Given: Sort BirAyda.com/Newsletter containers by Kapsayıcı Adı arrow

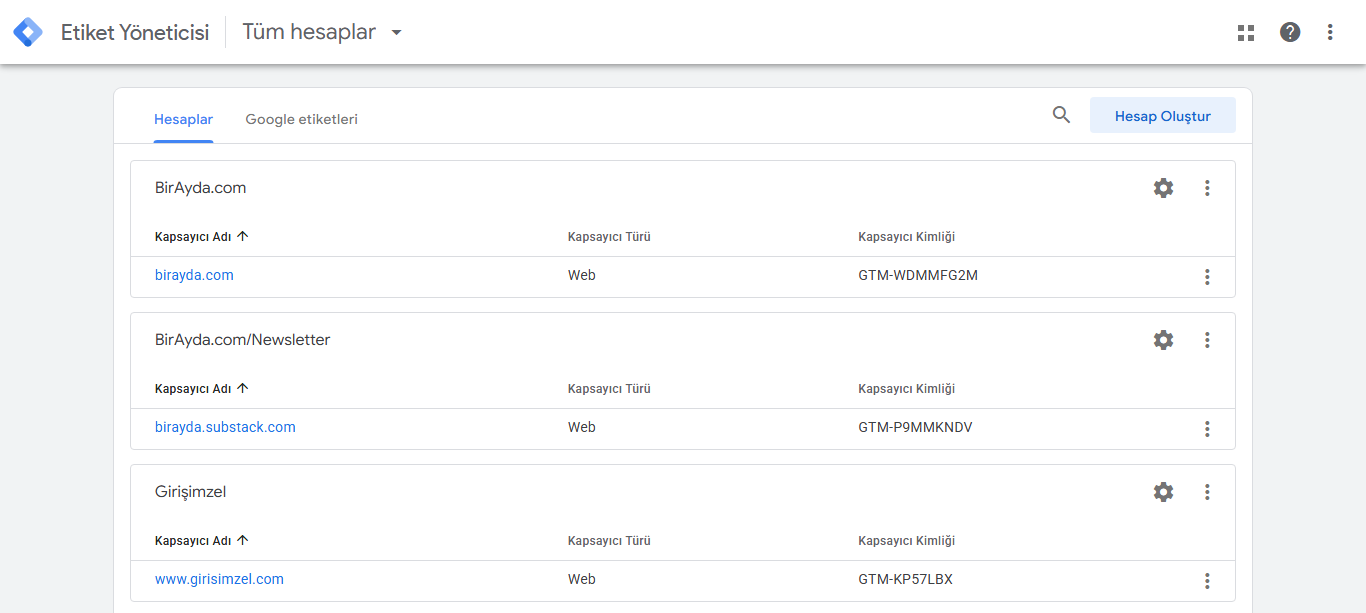Looking at the screenshot, I should 243,388.
